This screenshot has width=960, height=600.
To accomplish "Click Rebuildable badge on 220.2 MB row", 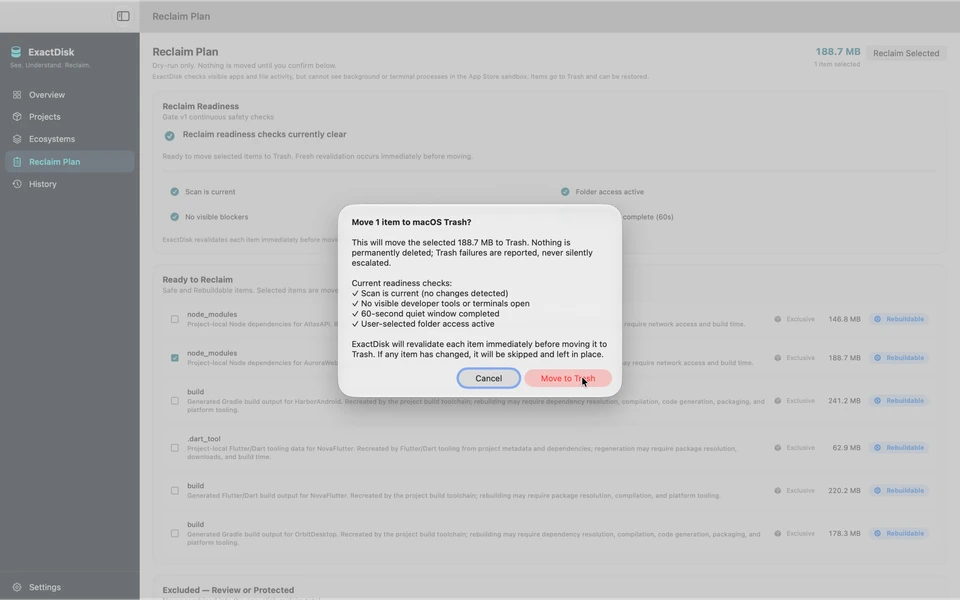I will pyautogui.click(x=899, y=490).
